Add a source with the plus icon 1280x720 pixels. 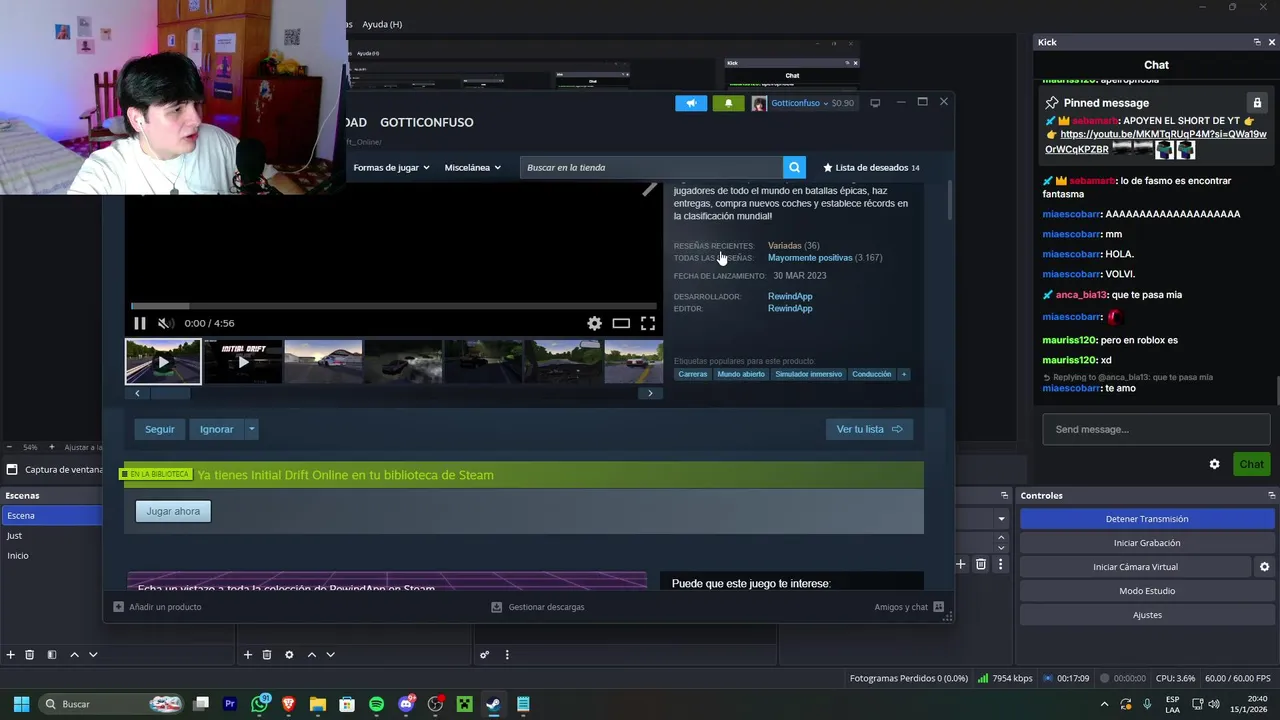coord(248,655)
